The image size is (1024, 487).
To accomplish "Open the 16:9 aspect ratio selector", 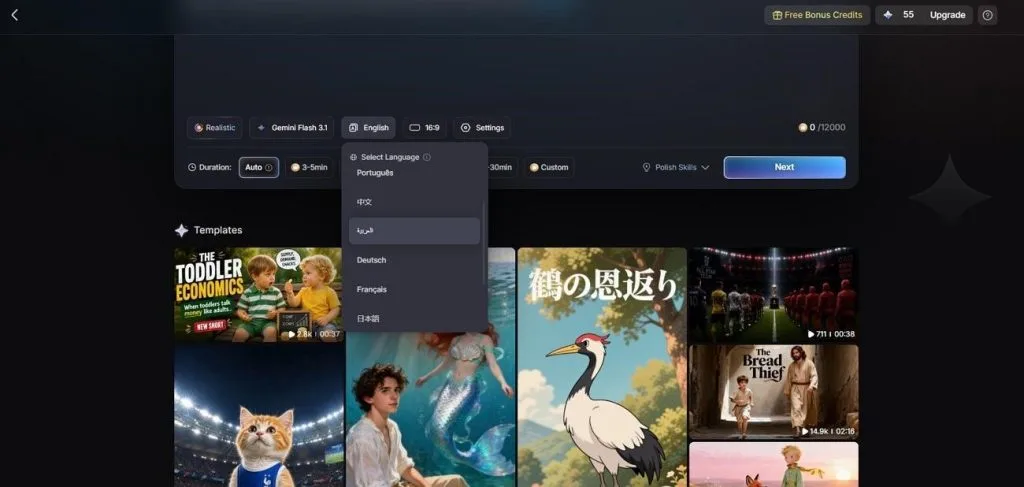I will tap(424, 128).
